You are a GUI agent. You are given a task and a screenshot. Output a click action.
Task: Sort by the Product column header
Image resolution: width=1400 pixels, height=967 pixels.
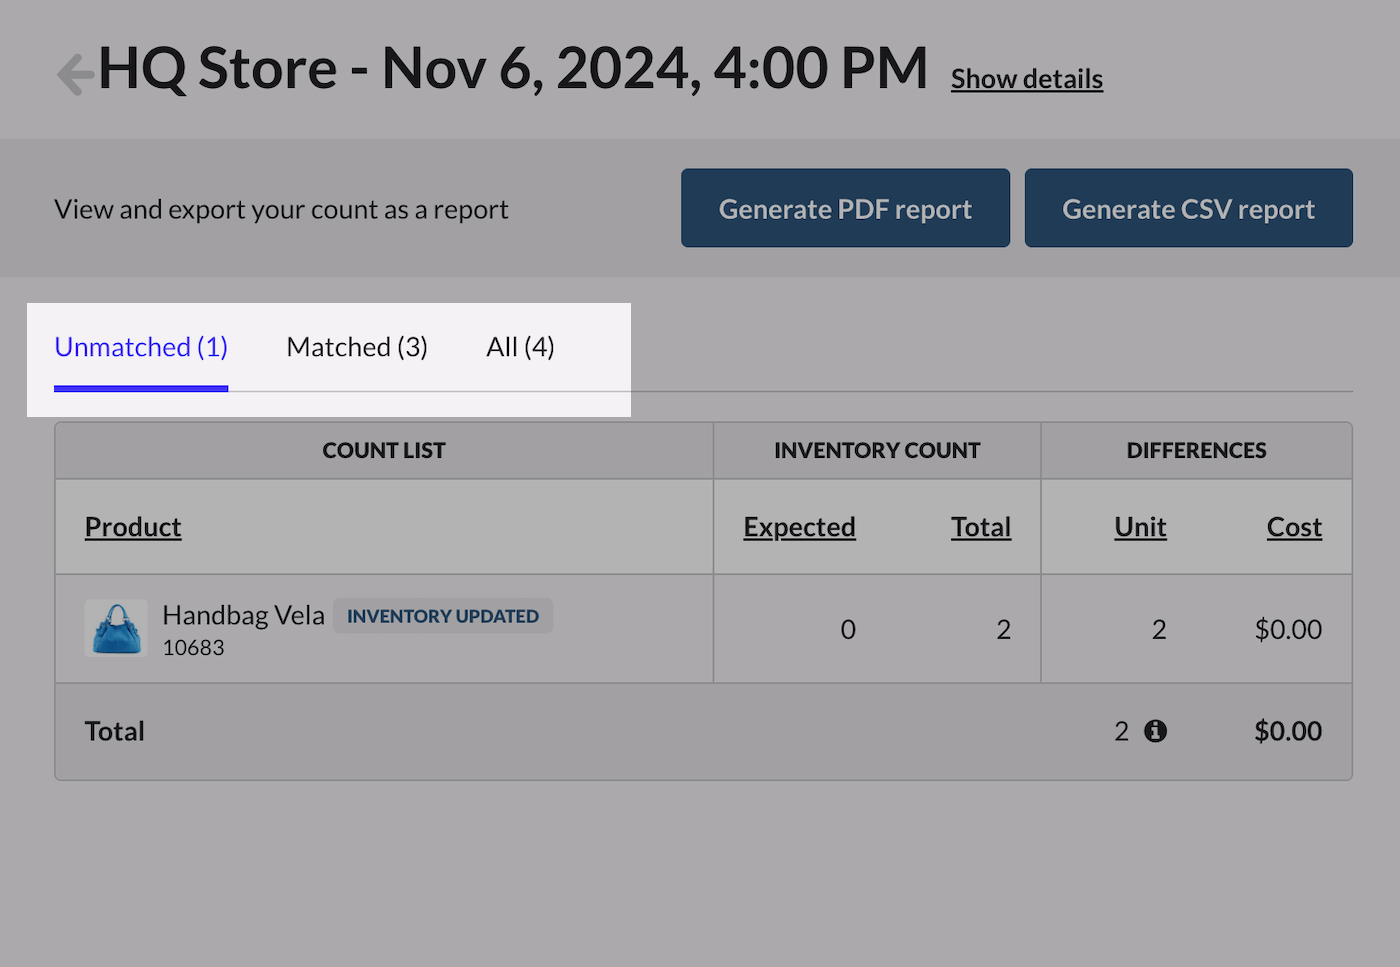[x=133, y=527]
